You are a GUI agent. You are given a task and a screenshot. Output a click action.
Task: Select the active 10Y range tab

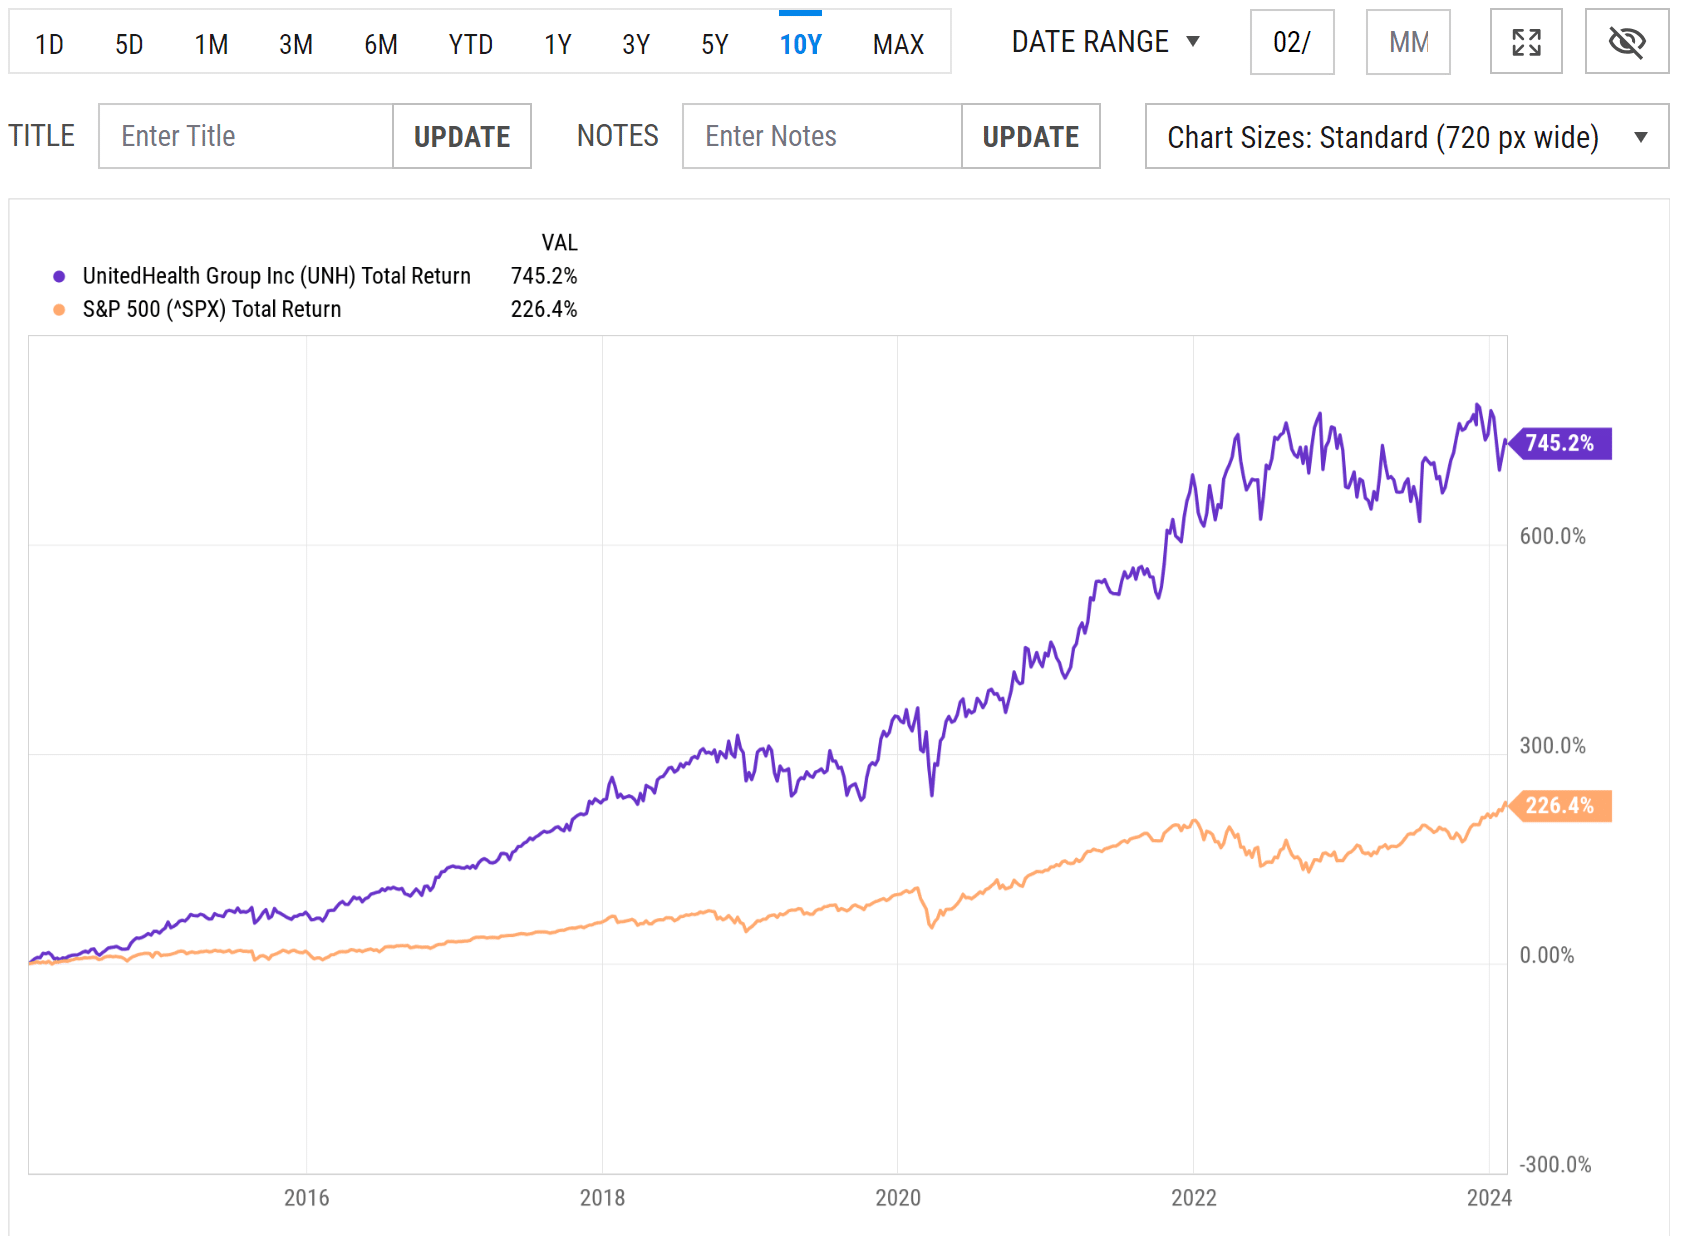pos(800,44)
